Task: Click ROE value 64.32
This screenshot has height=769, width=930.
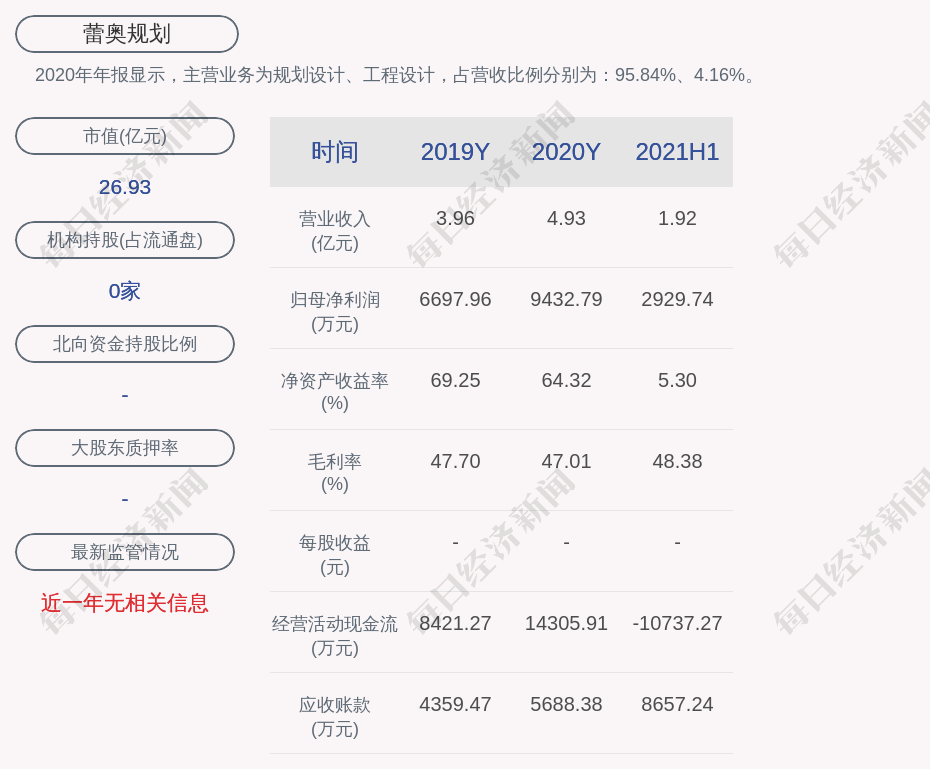Action: tap(566, 380)
